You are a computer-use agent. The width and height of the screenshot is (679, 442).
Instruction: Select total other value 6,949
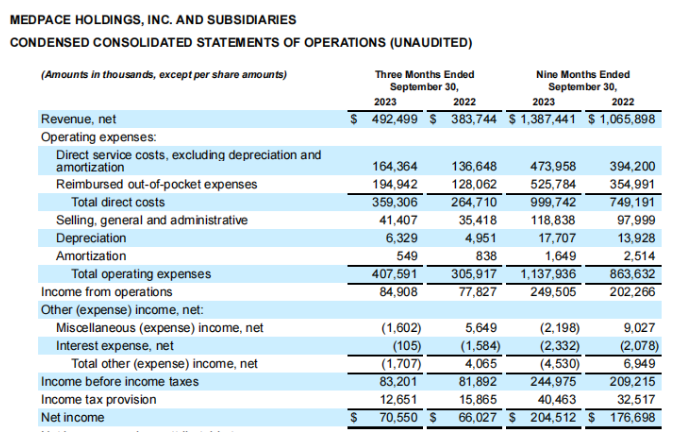tap(639, 364)
